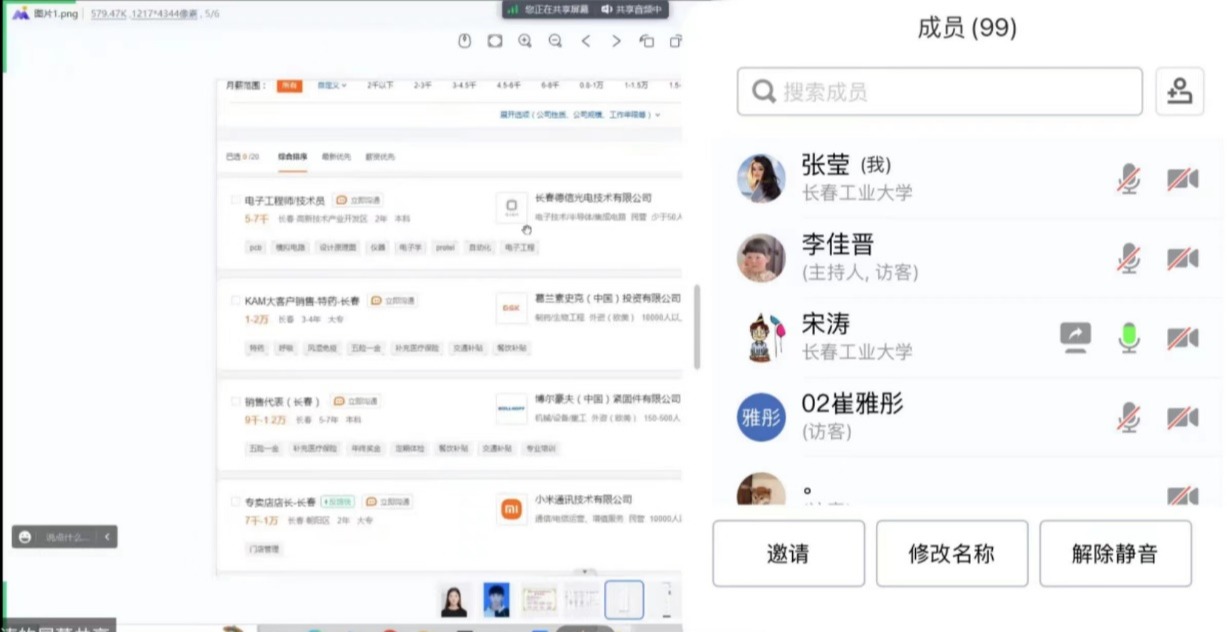Expand the 展开选项 filter options
Viewport: 1227px width, 632px height.
(x=580, y=115)
